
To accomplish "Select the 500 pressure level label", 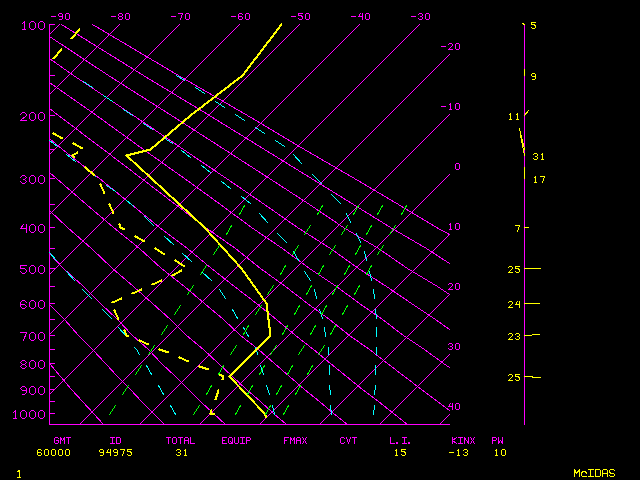I will coord(33,269).
